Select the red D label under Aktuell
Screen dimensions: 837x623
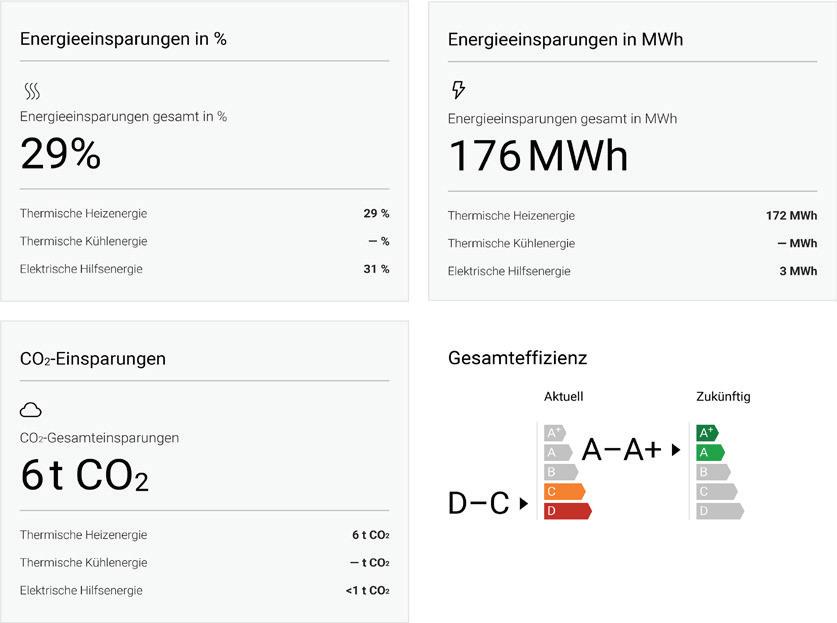566,511
